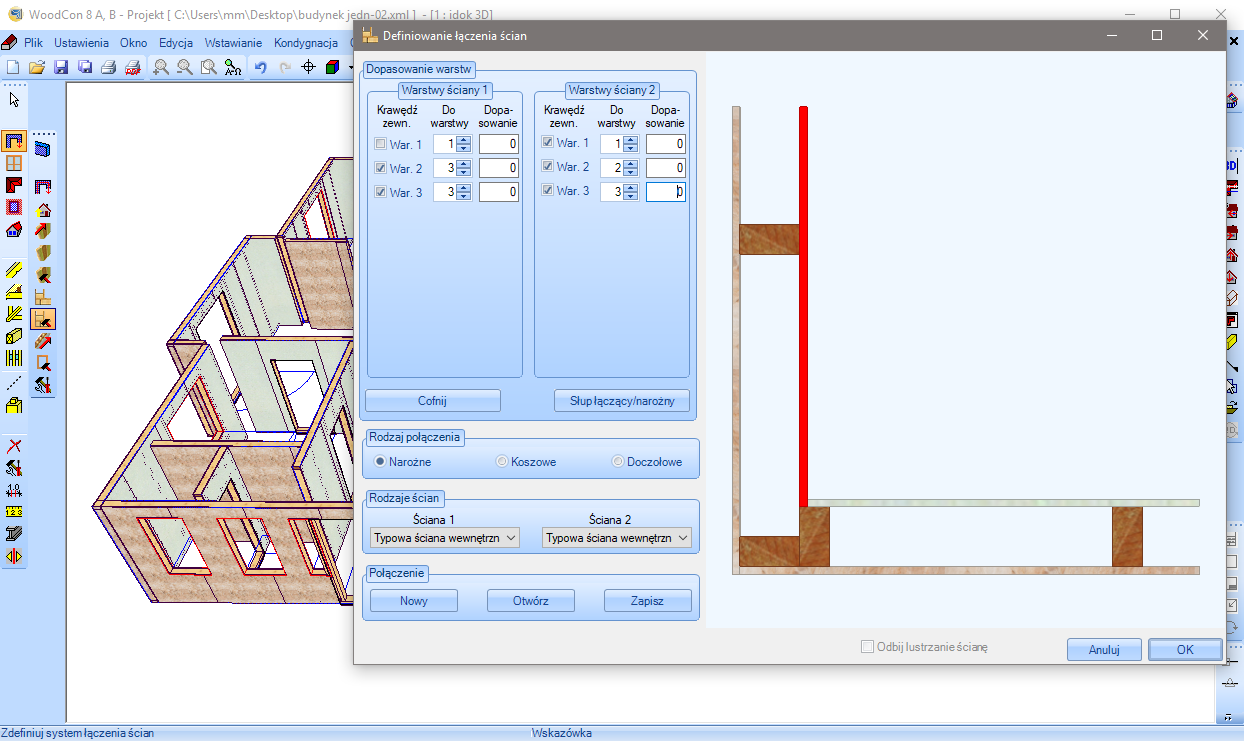Screen dimensions: 1244x741
Task: Open the Plik menu
Action: [34, 43]
